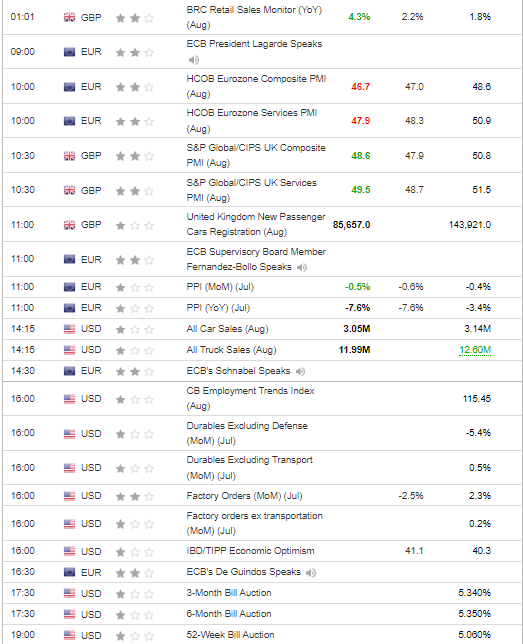Screen dimensions: 523x644
Task: Click EU flag in HCOB Eurozone Composite PMI row
Action: (x=69, y=87)
